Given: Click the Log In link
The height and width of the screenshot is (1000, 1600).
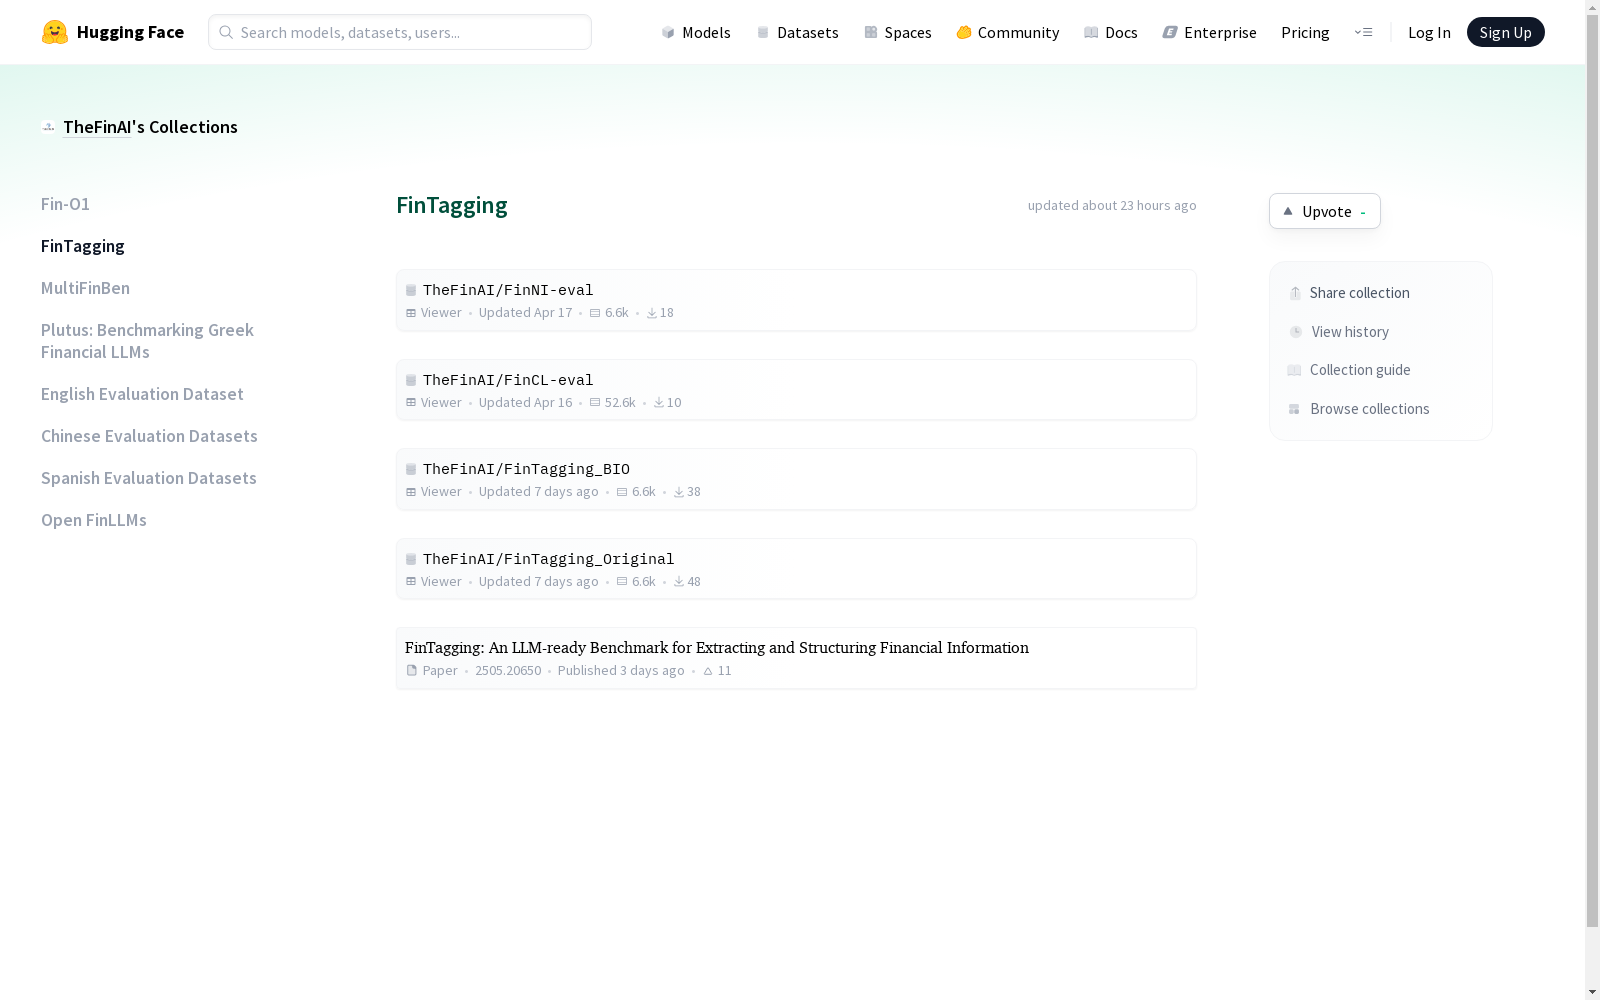Looking at the screenshot, I should [1429, 32].
